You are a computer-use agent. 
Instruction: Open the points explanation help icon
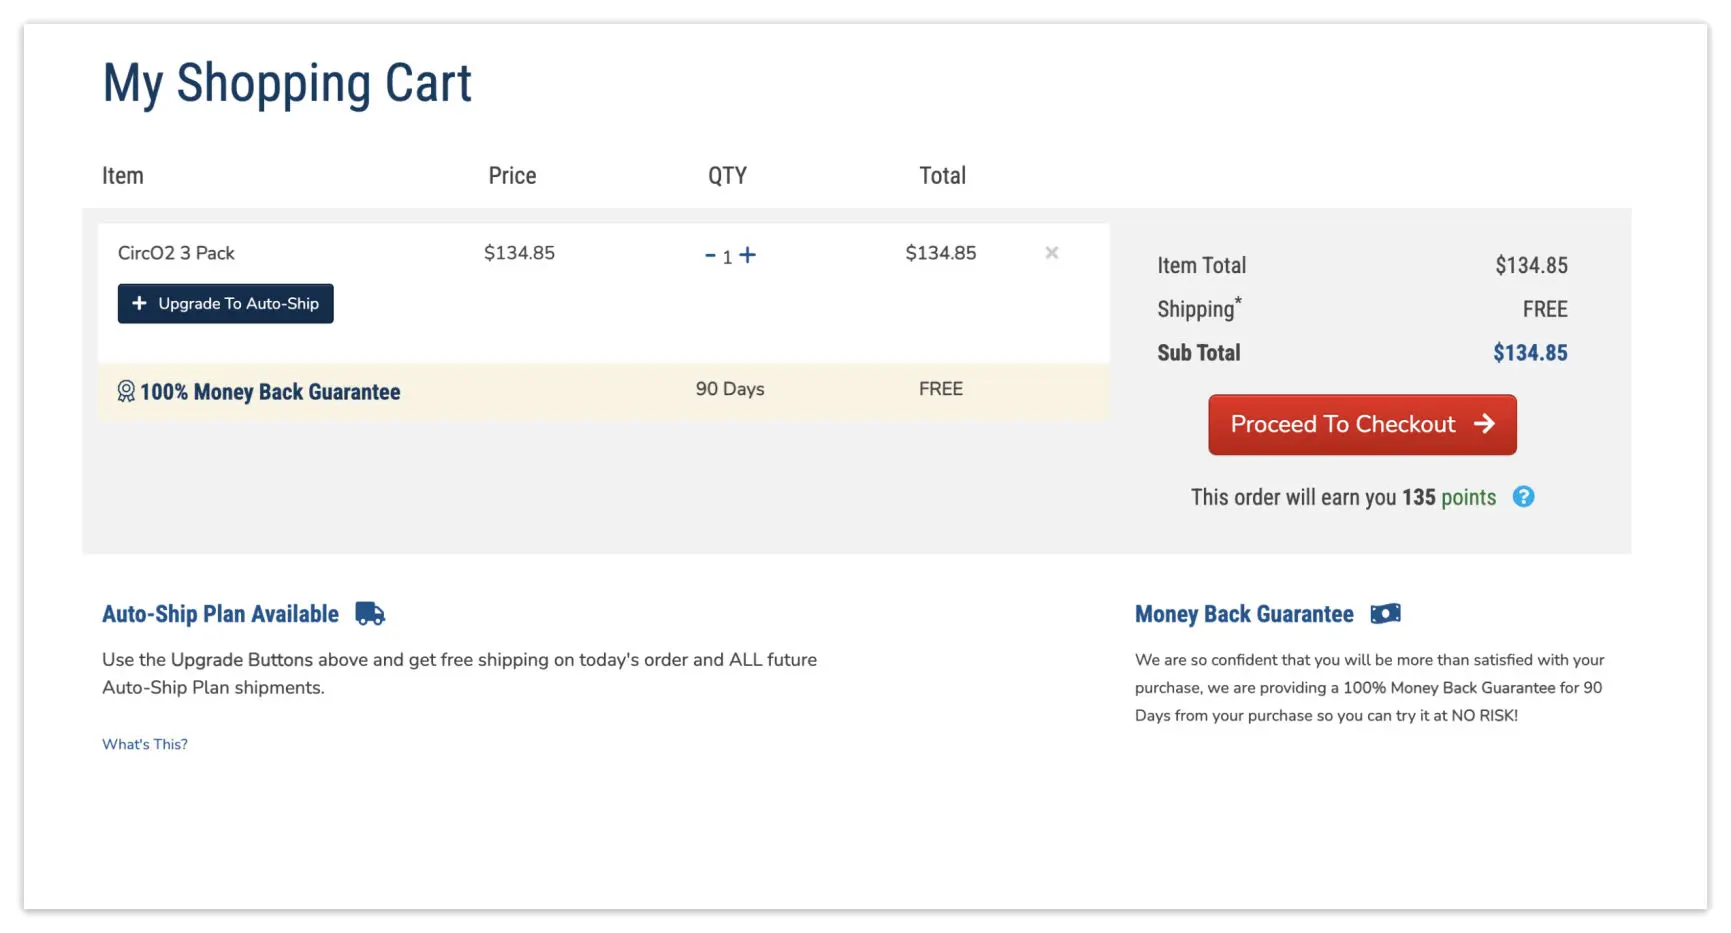click(1523, 496)
